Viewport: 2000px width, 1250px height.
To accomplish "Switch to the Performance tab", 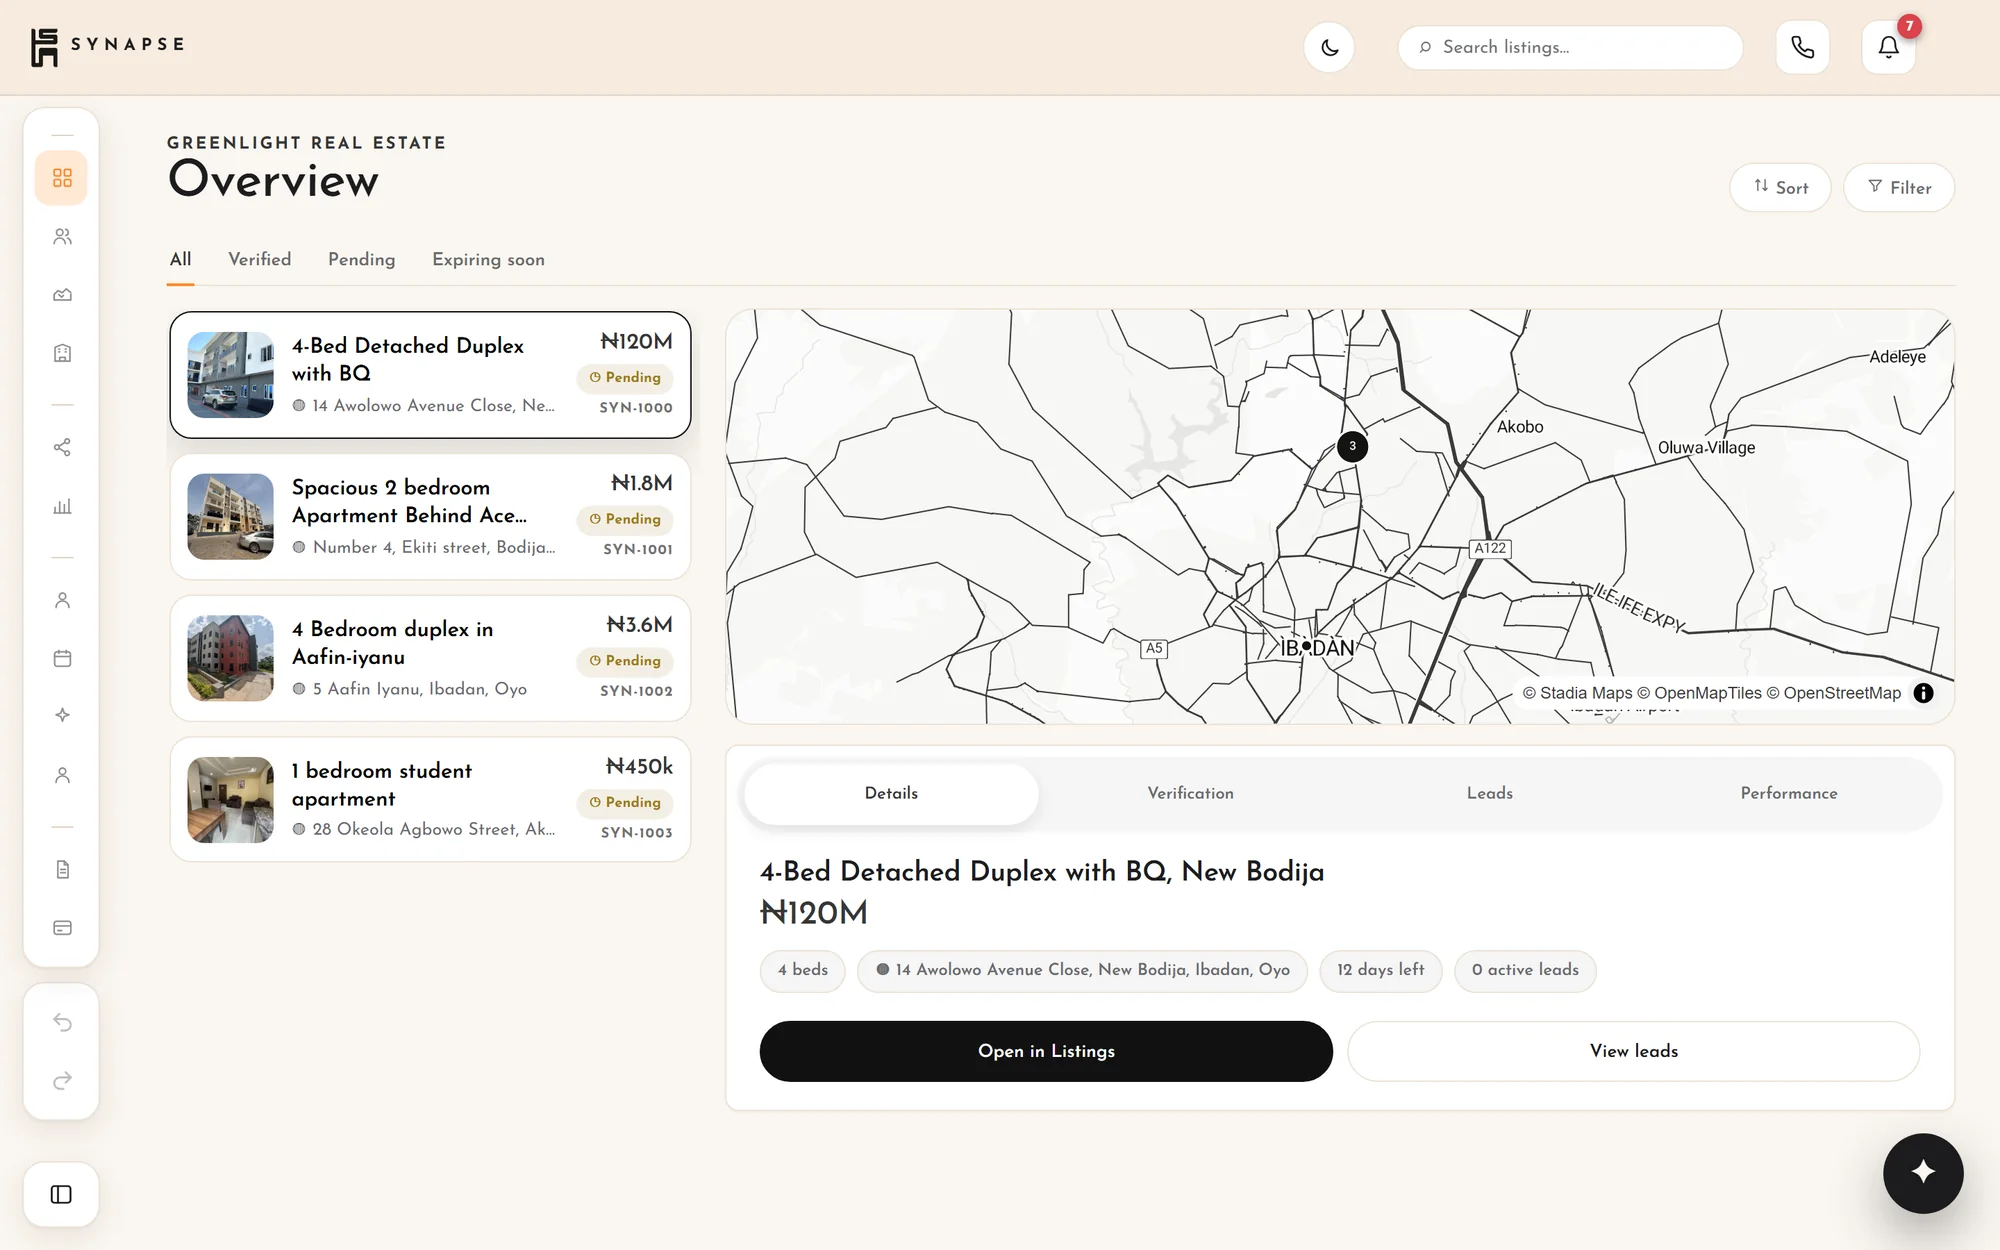I will click(1788, 794).
